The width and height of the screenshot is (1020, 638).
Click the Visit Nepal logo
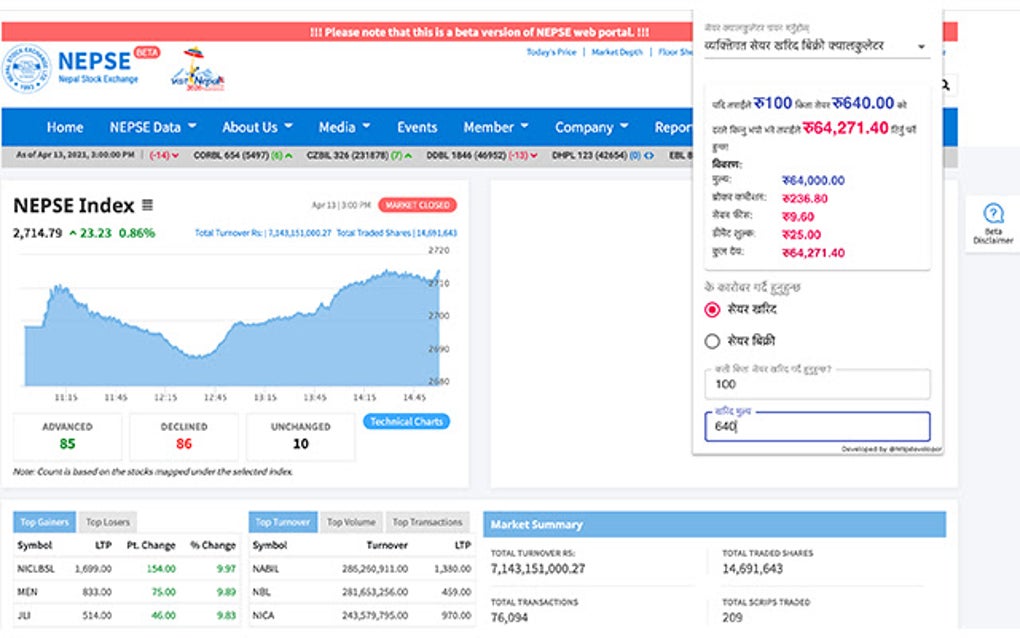pos(197,69)
